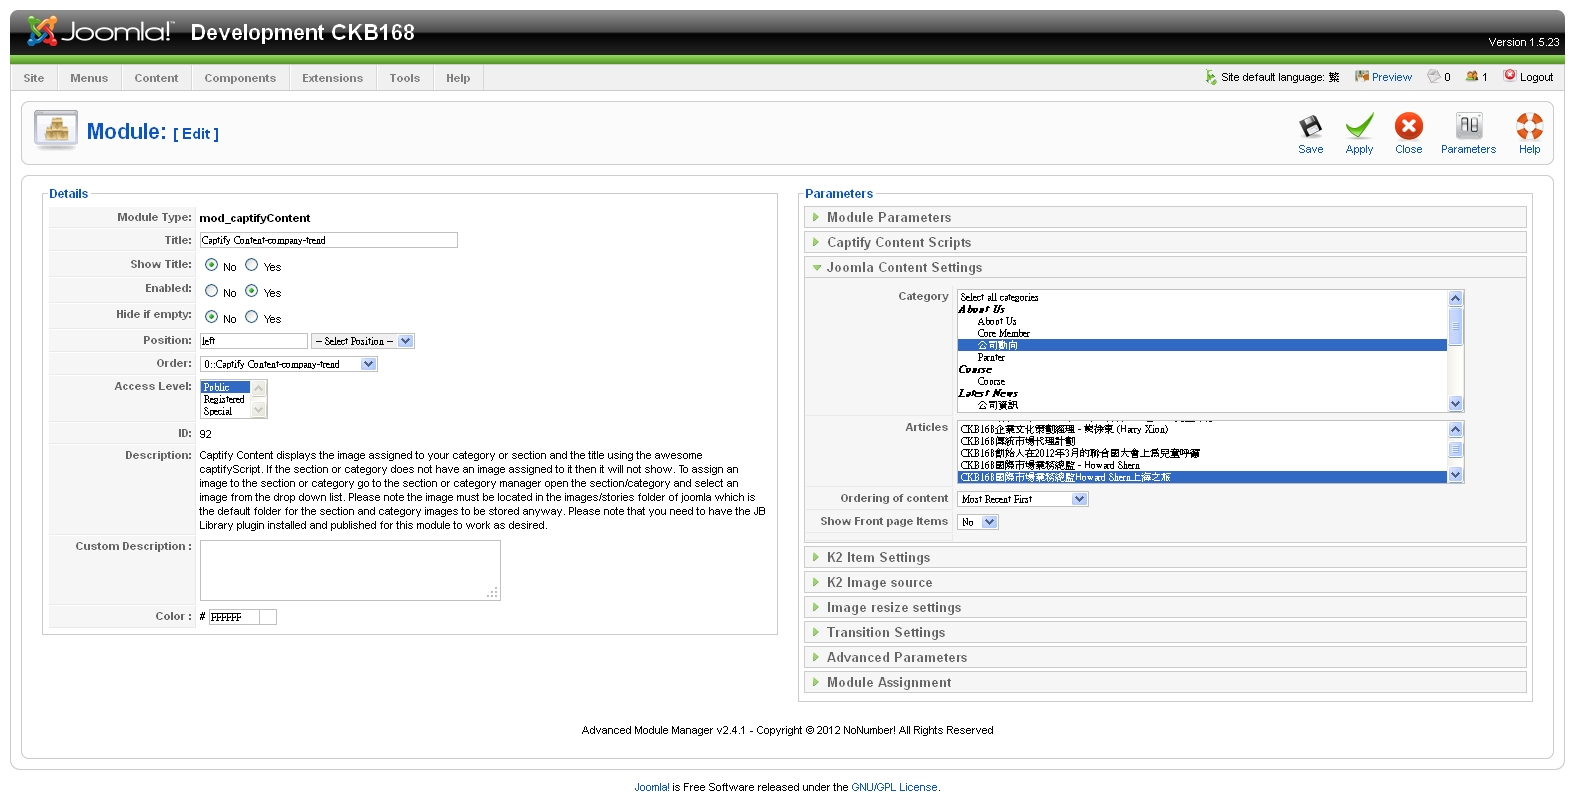The width and height of the screenshot is (1575, 804).
Task: Click the Preview icon in header
Action: pos(1361,76)
